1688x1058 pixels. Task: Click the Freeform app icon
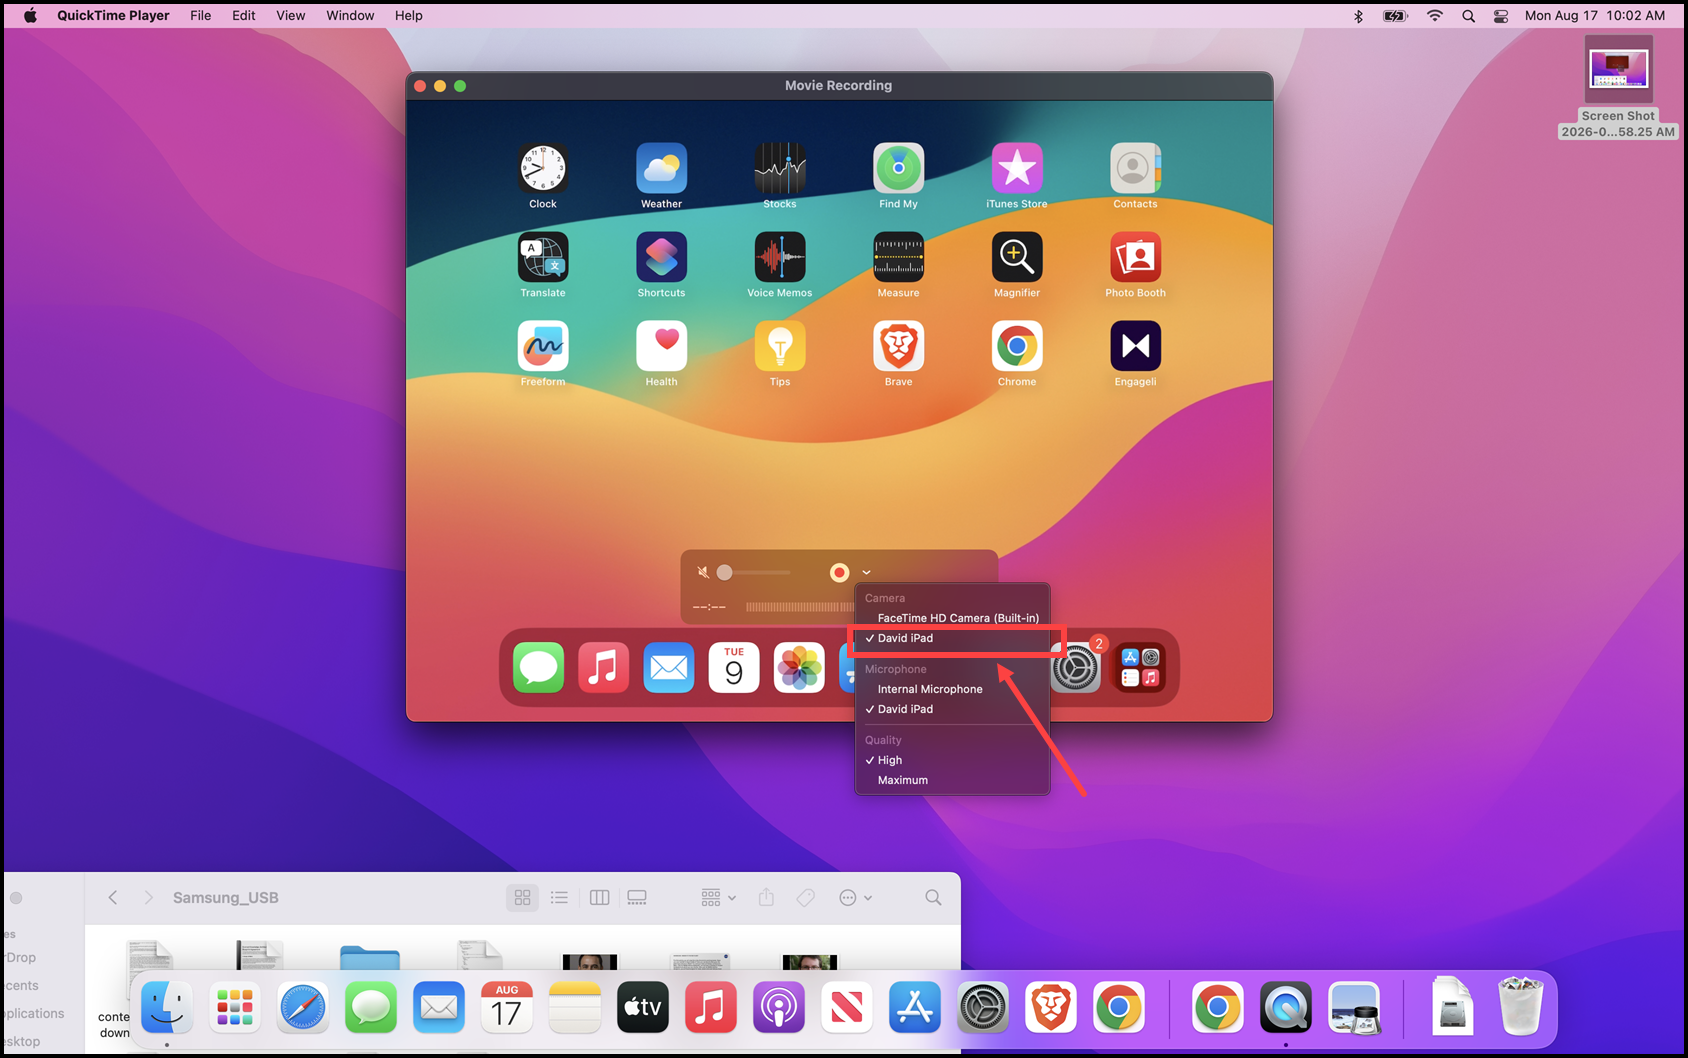[x=543, y=346]
